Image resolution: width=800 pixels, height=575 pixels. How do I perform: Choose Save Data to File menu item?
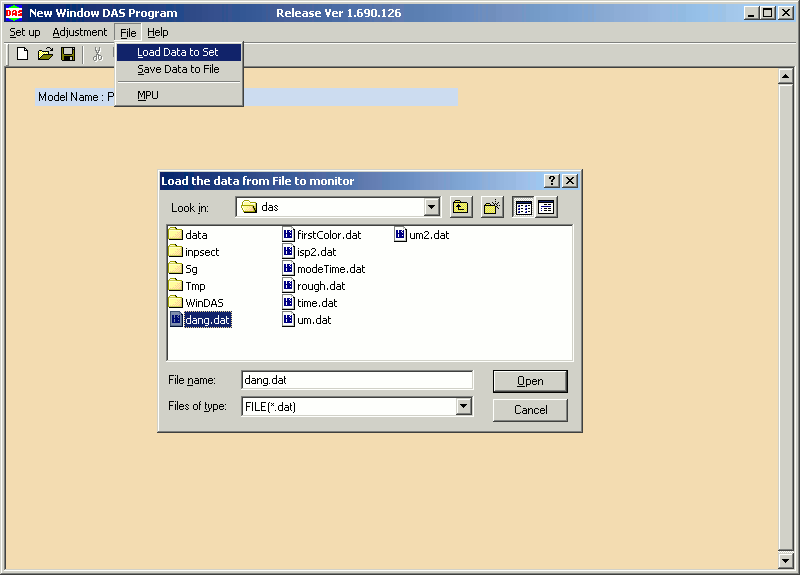tap(179, 69)
